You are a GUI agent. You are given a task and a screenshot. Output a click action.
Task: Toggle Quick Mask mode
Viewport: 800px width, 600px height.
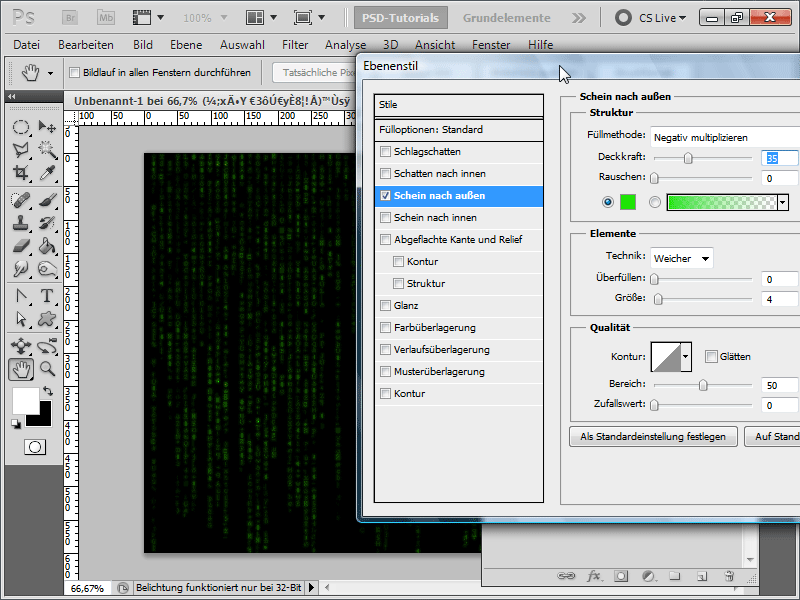[x=35, y=447]
